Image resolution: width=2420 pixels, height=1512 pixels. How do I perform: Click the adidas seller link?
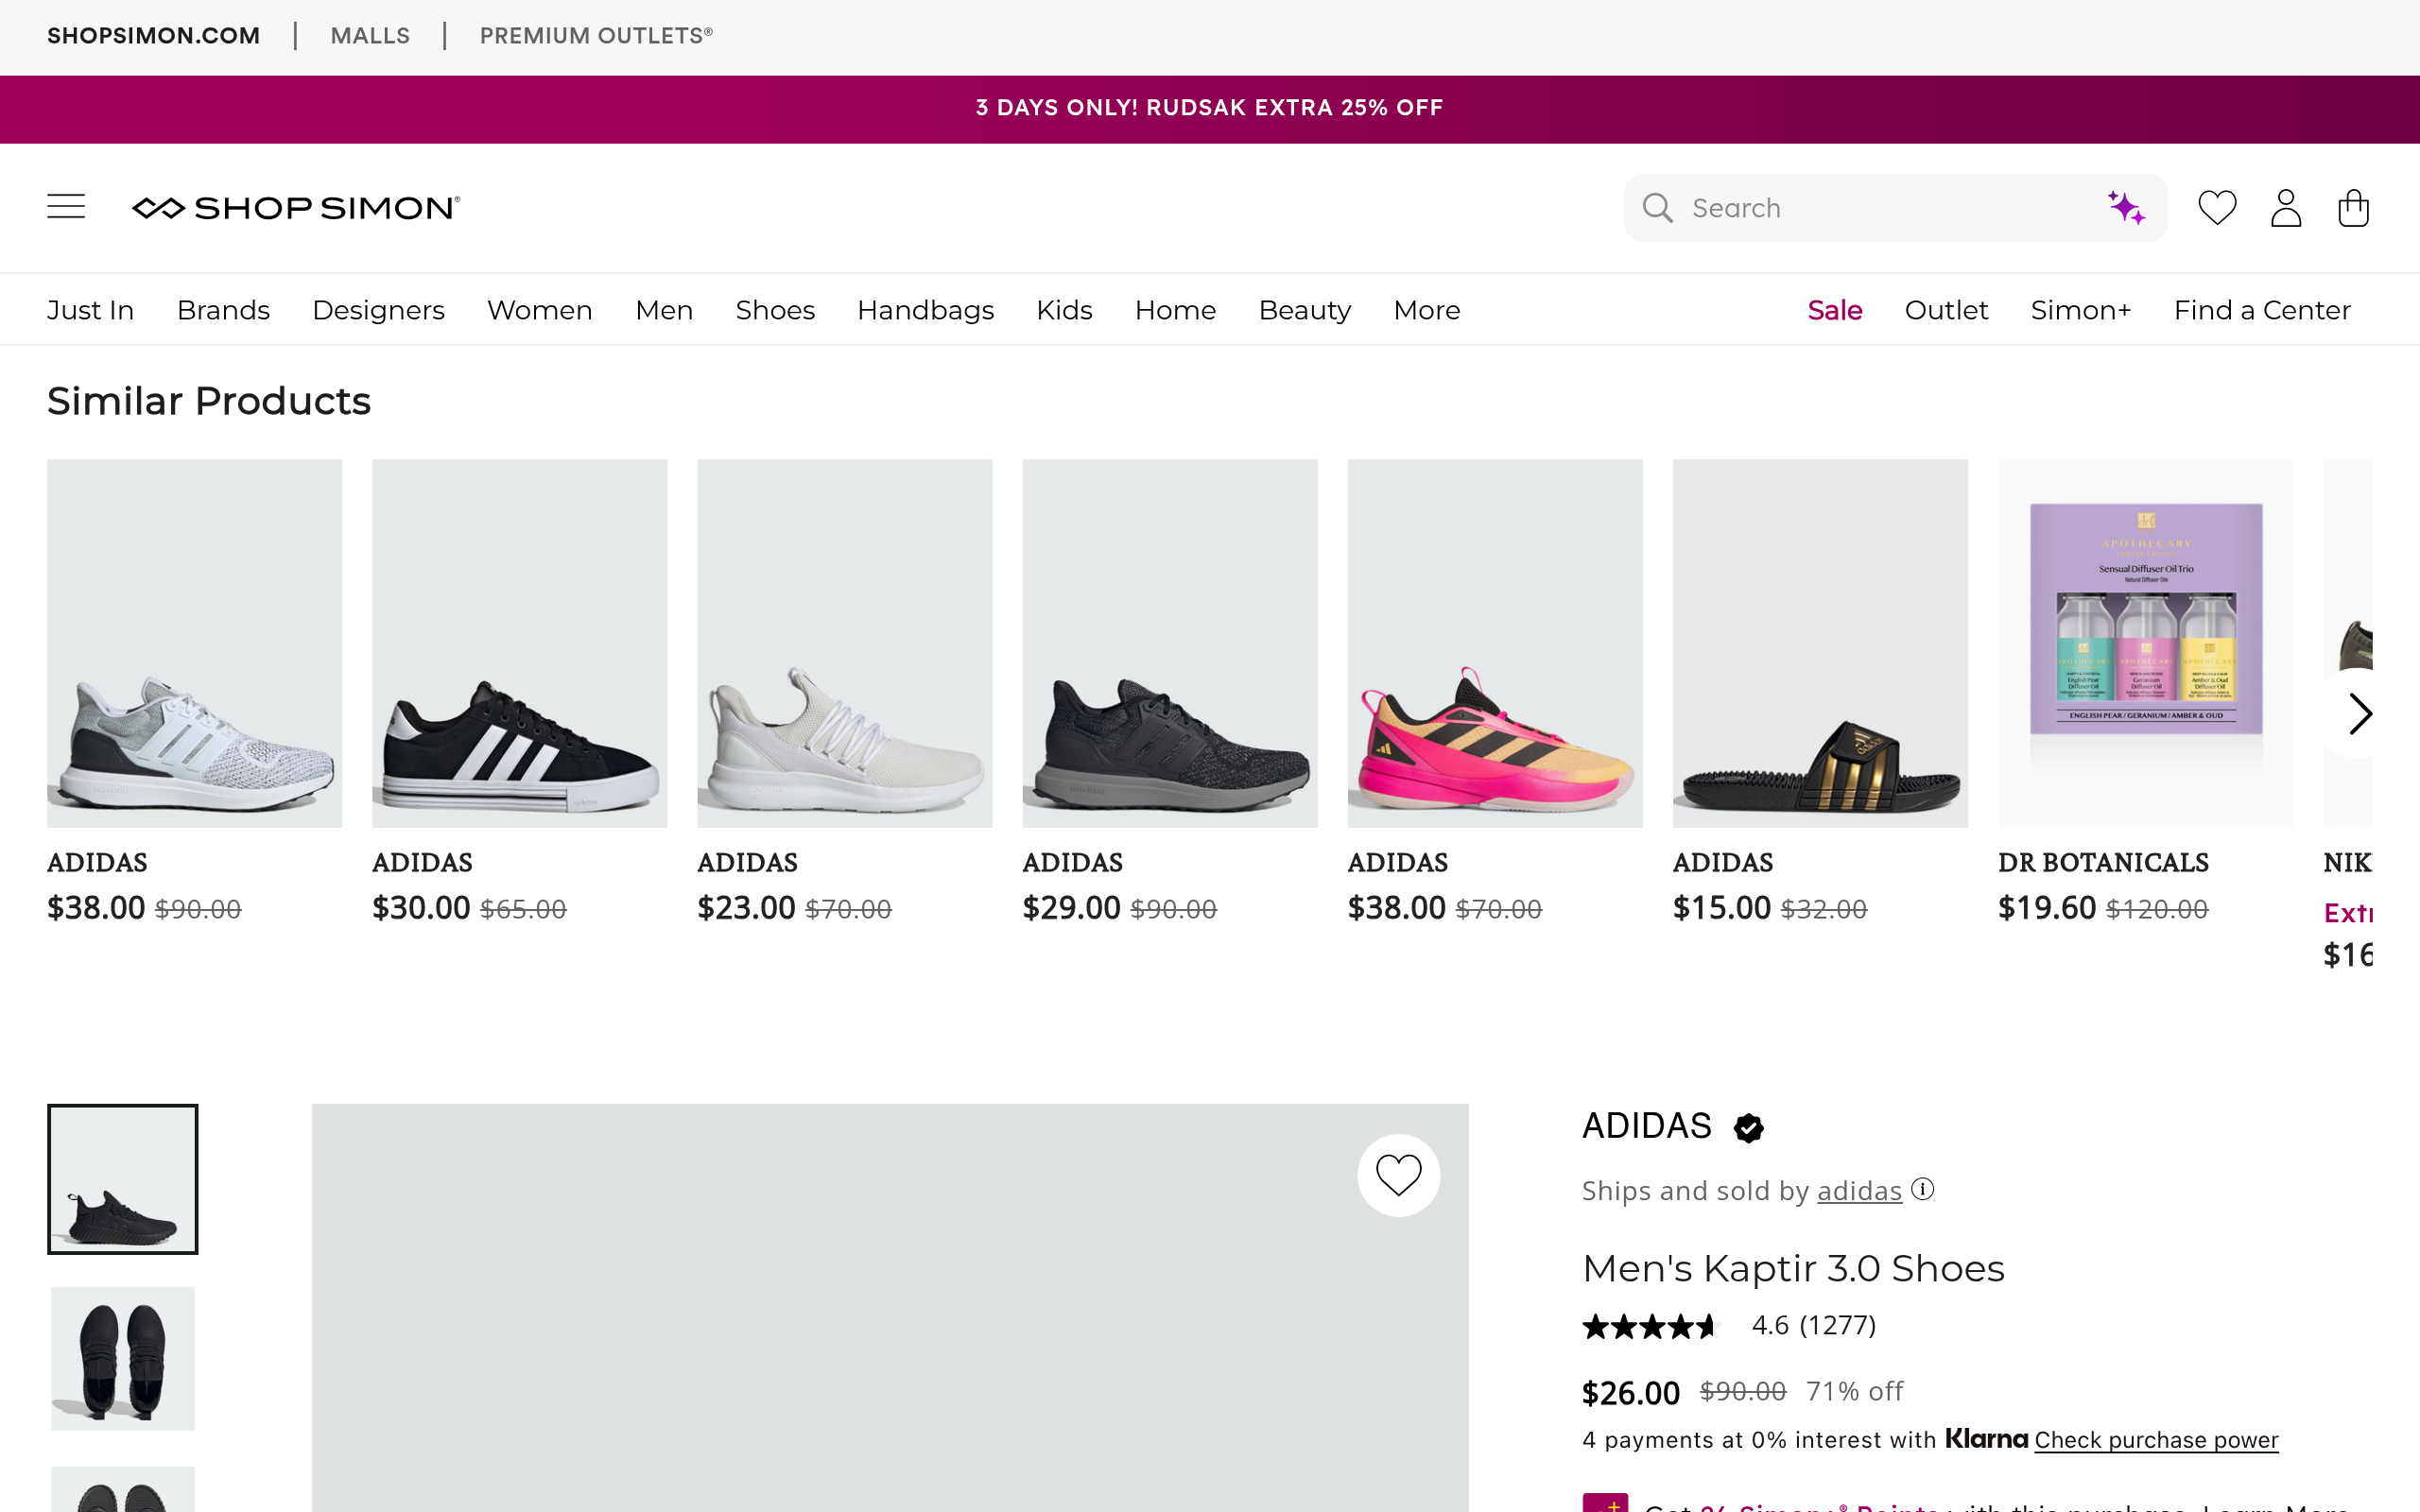(x=1859, y=1191)
